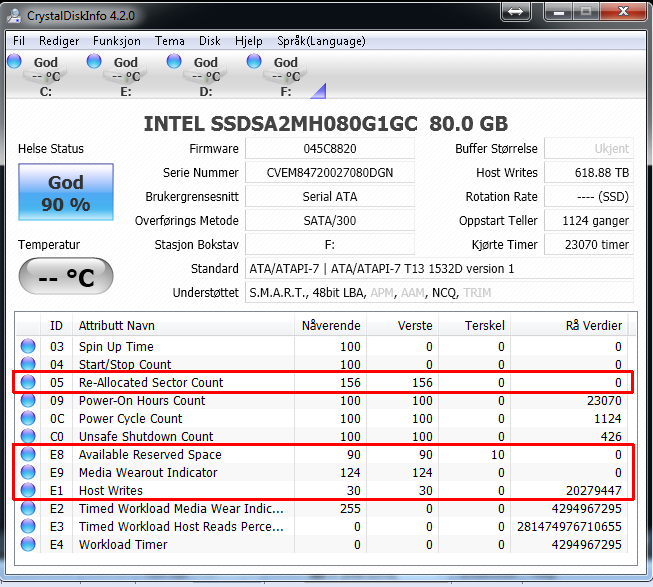Click status icon of Spin Up Time row
653x587 pixels.
28,346
